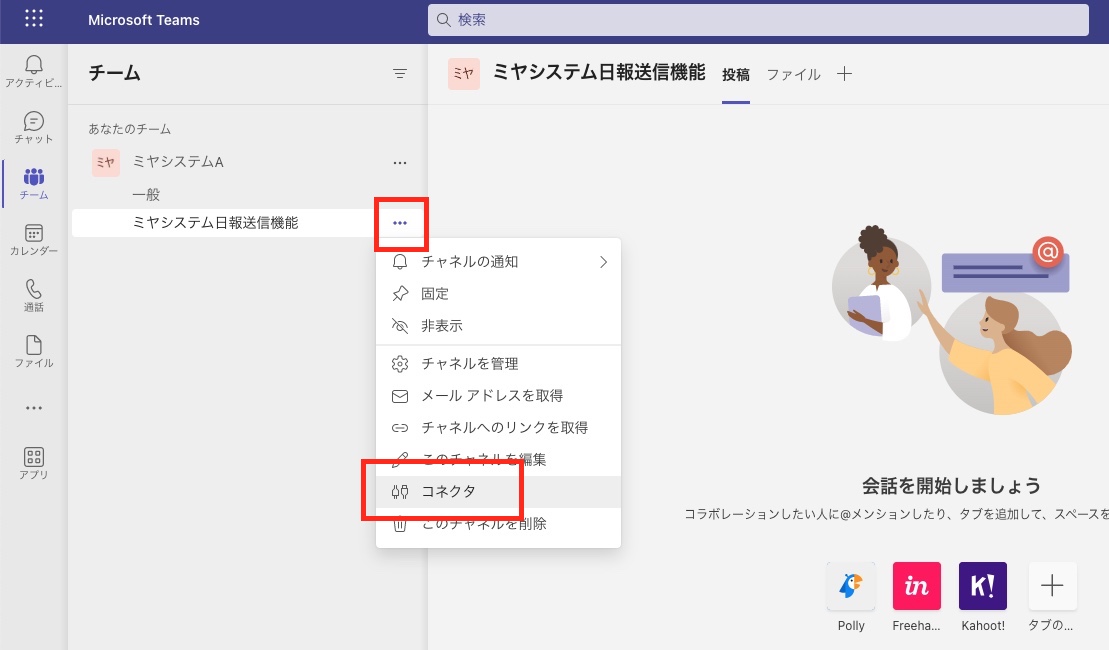1109x650 pixels.
Task: Add a new tab with plus icon
Action: tap(844, 74)
